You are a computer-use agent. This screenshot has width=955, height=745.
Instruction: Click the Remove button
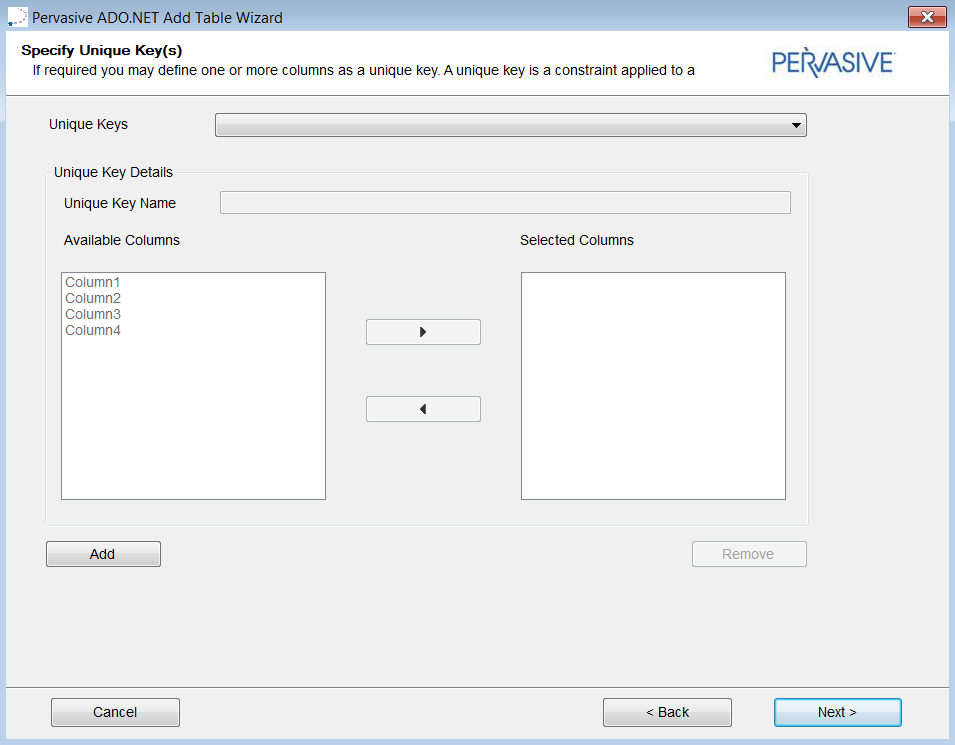(x=749, y=554)
